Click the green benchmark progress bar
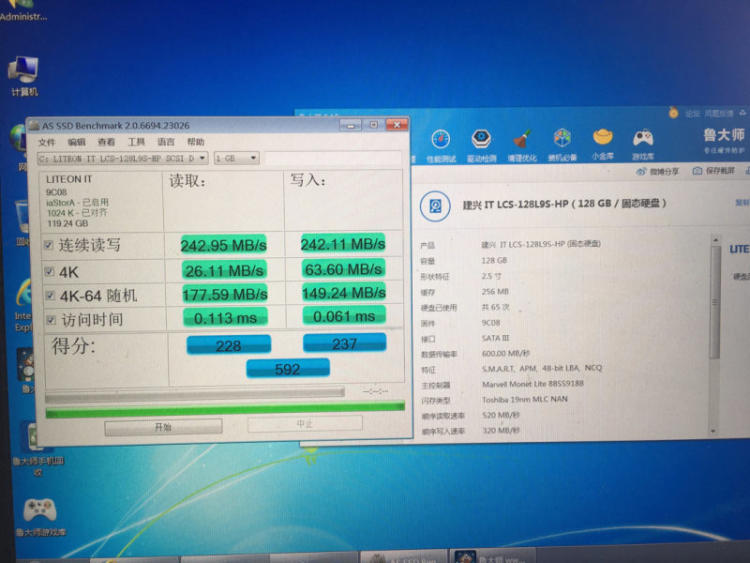This screenshot has width=750, height=563. coord(225,409)
